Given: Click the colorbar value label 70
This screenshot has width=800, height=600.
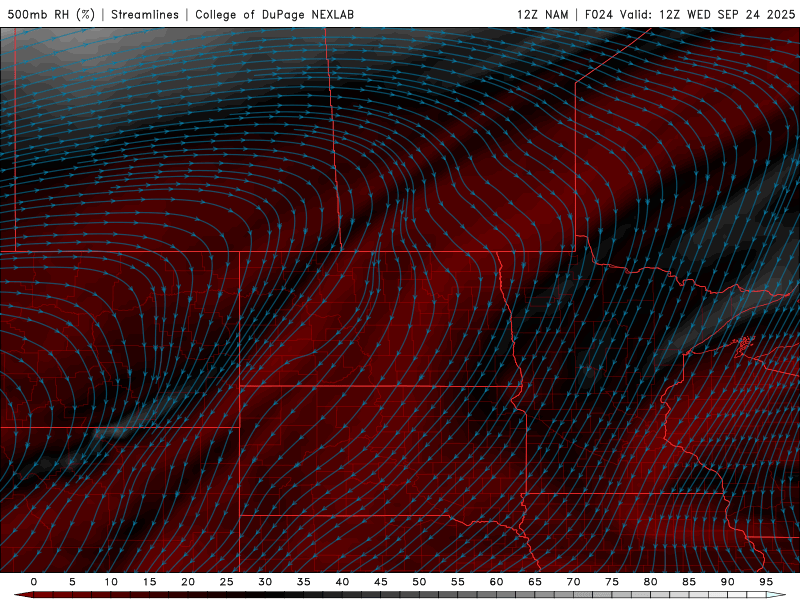Looking at the screenshot, I should [x=573, y=582].
